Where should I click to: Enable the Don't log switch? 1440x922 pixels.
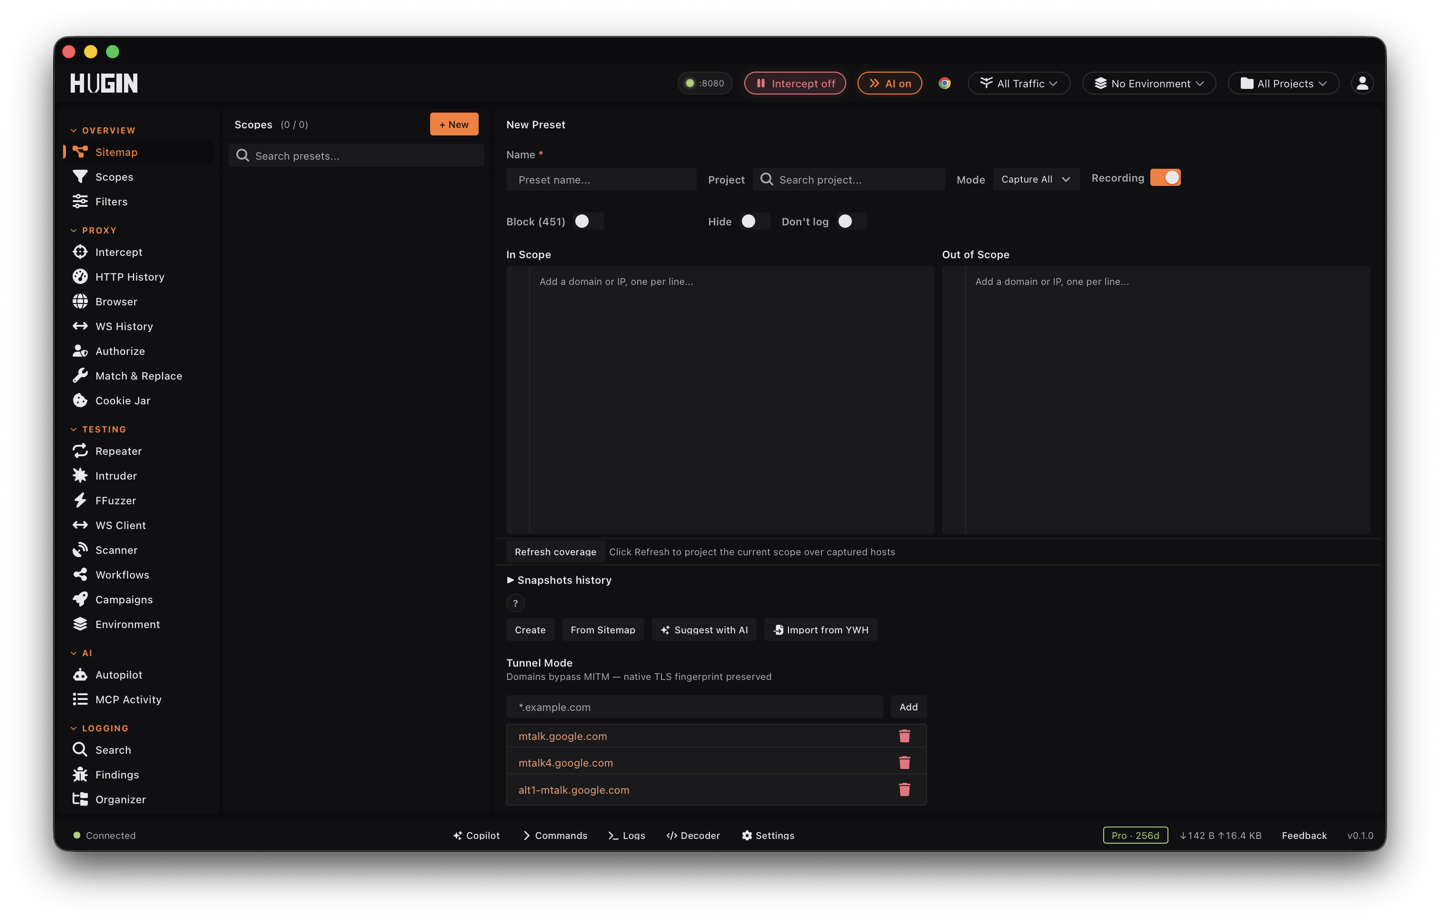[x=851, y=221]
